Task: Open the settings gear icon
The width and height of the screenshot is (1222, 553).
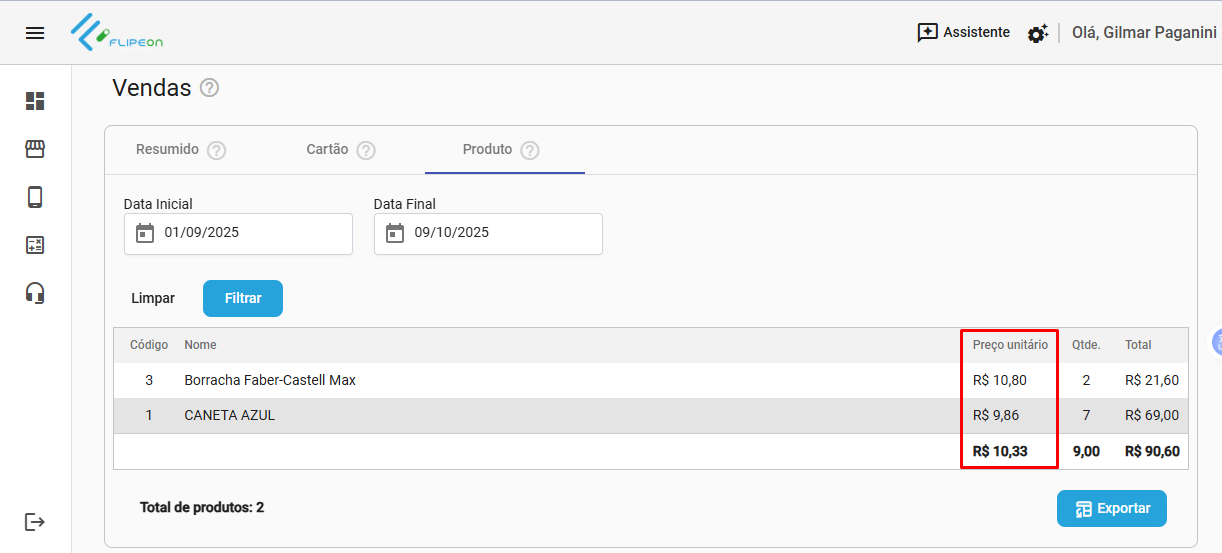Action: 1037,33
